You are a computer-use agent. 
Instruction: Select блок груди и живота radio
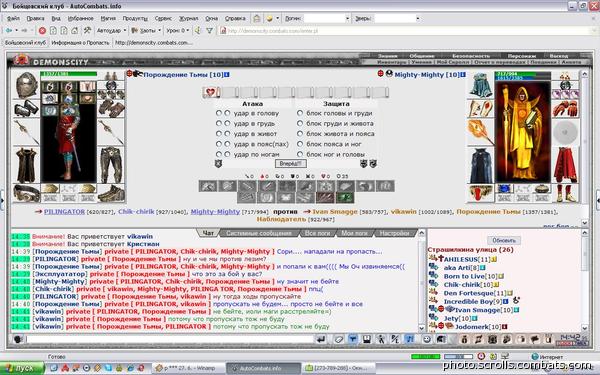(300, 124)
